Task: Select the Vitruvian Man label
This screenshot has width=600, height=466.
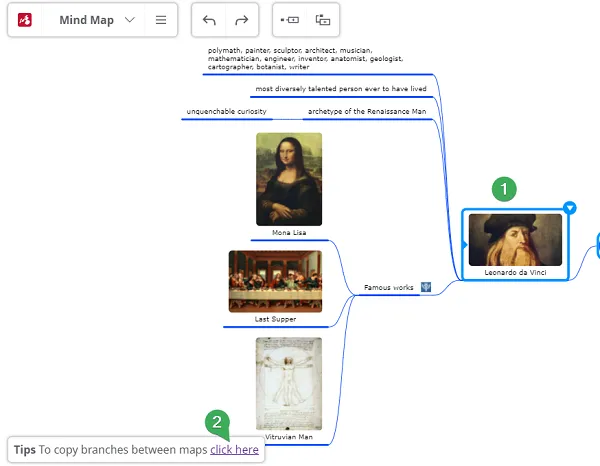Action: point(289,437)
